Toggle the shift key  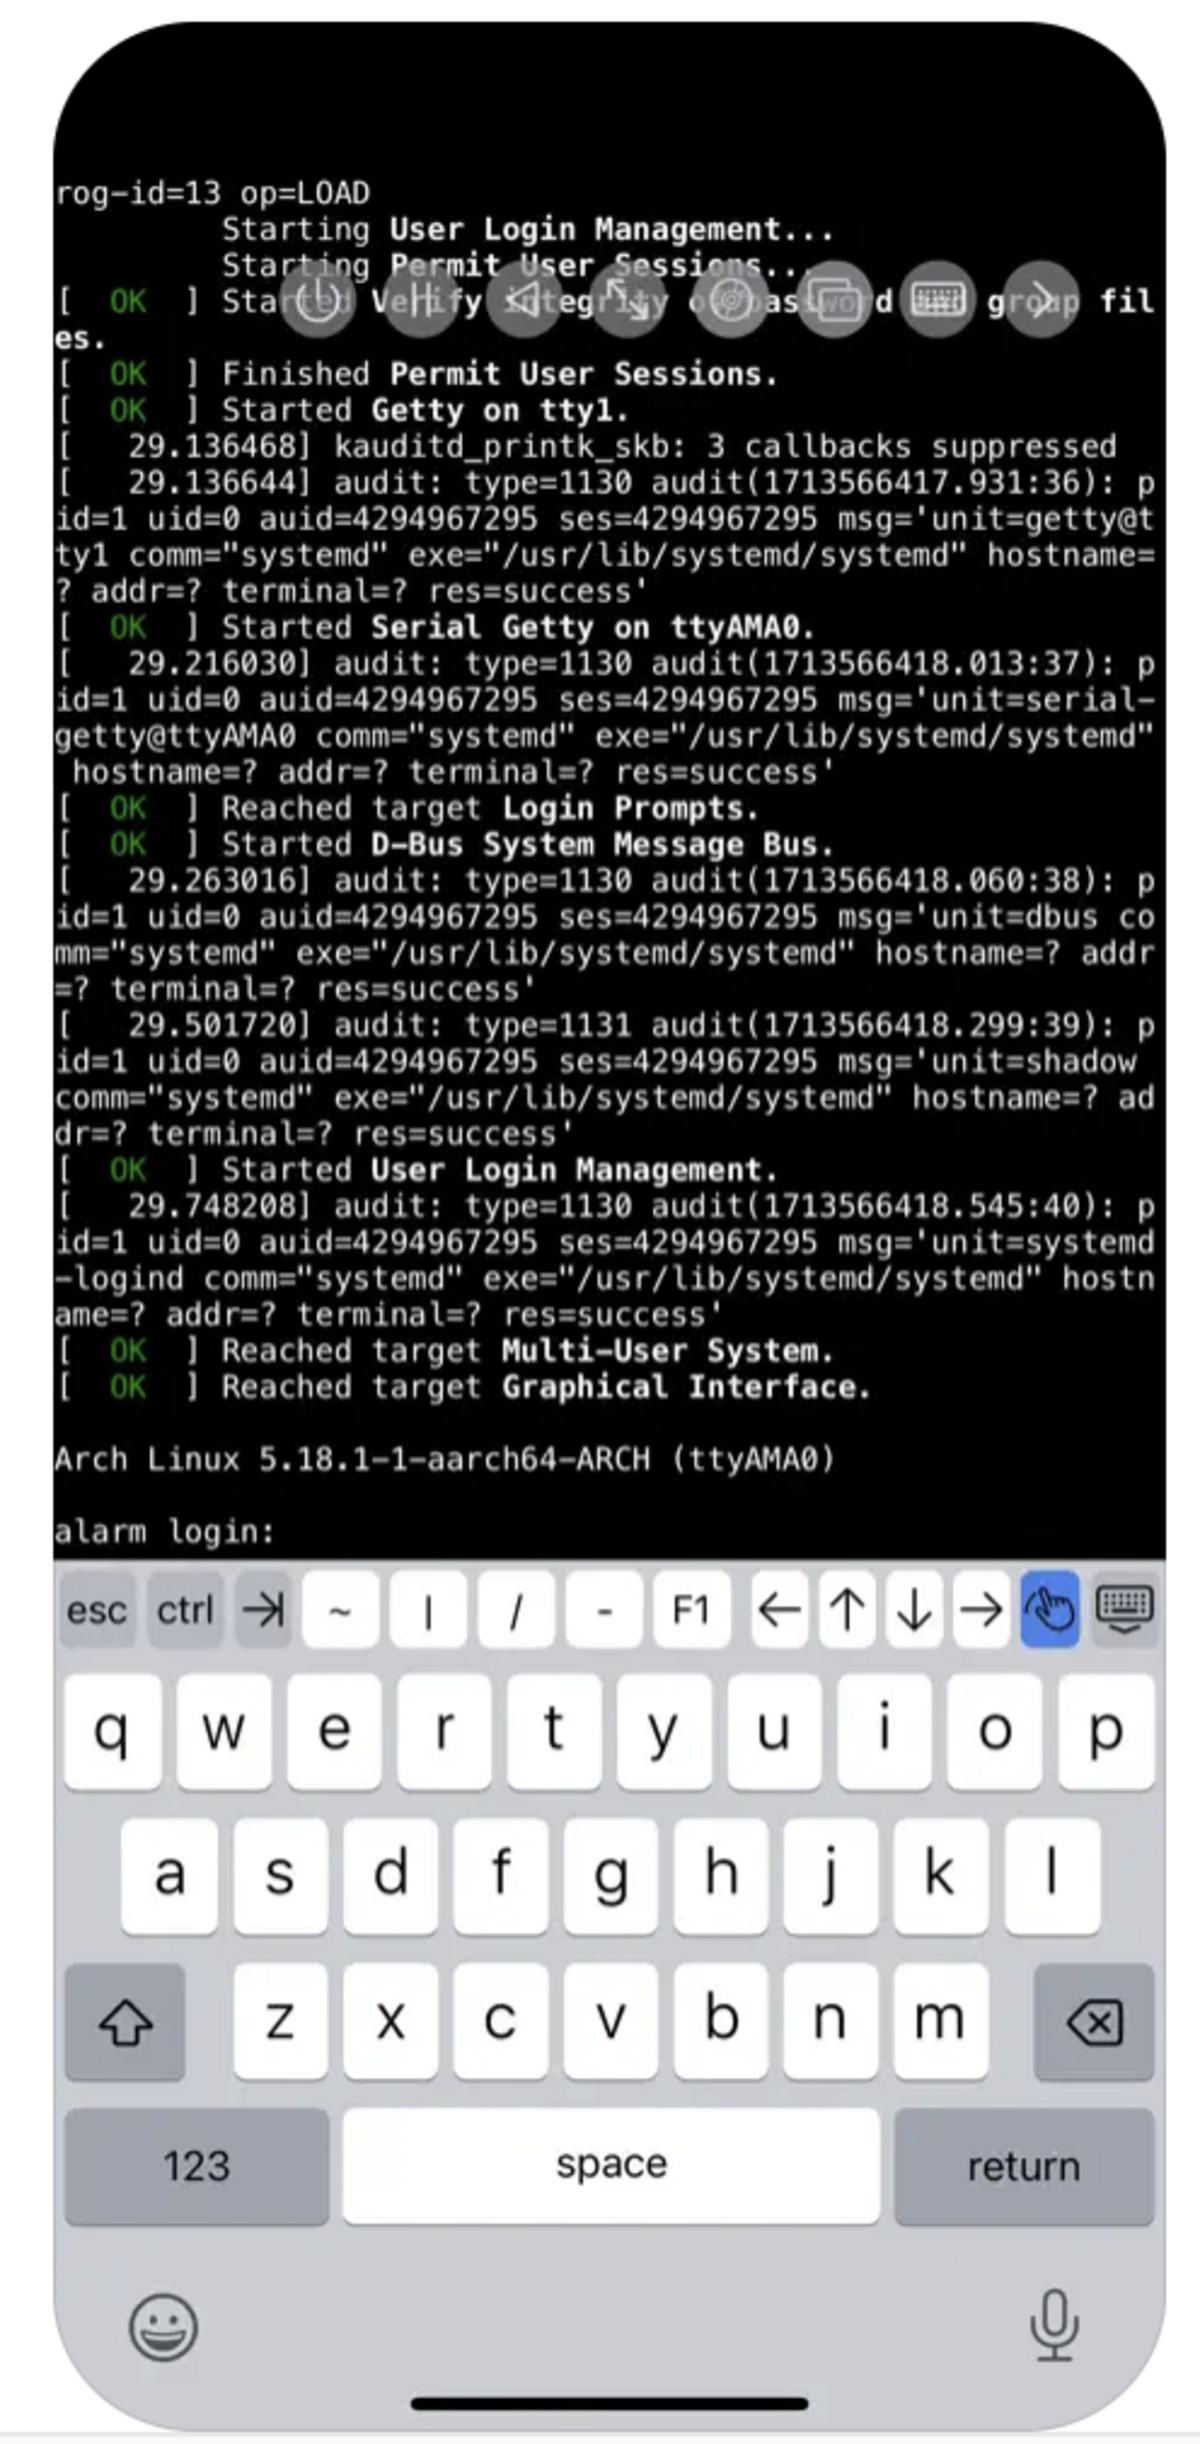125,2022
